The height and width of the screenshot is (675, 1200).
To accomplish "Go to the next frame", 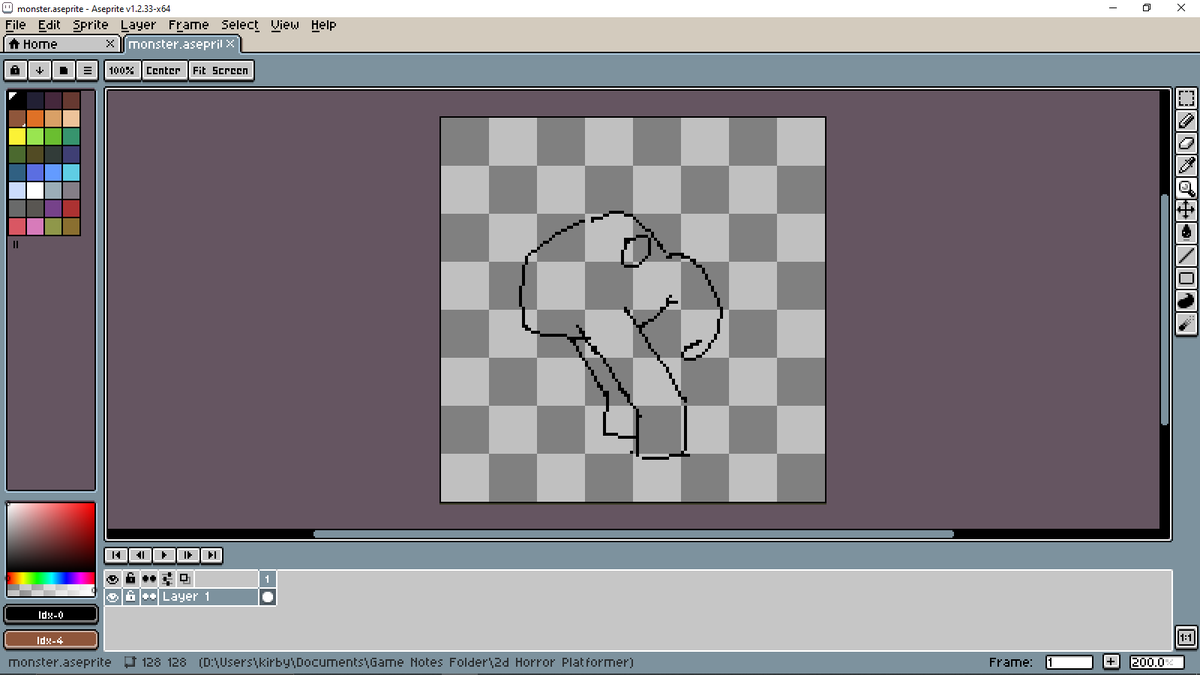I will tap(187, 555).
